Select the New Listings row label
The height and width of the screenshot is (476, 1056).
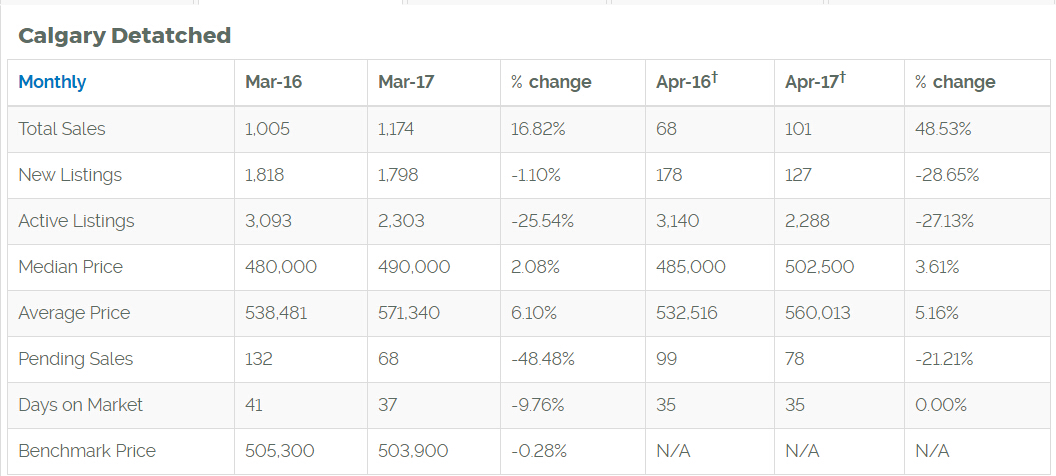(x=70, y=175)
